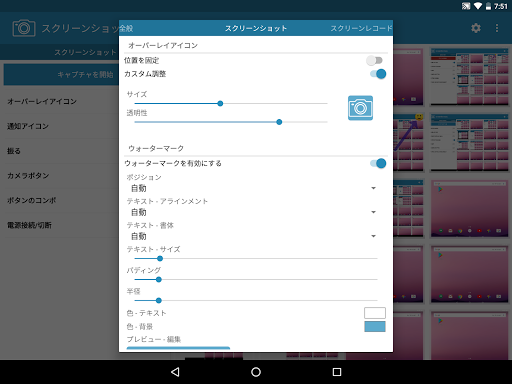Tap the 7:51 clock in the status bar
The image size is (512, 384).
coord(501,6)
